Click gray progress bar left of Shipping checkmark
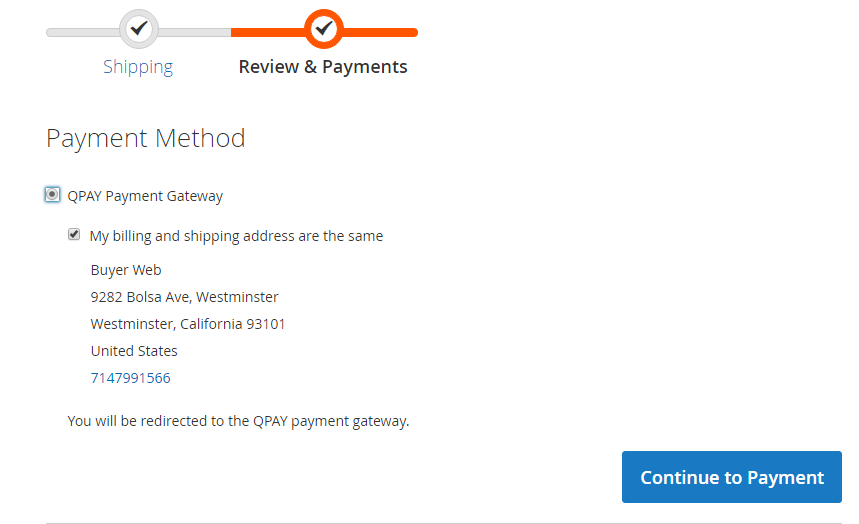This screenshot has height=524, width=859. click(82, 32)
